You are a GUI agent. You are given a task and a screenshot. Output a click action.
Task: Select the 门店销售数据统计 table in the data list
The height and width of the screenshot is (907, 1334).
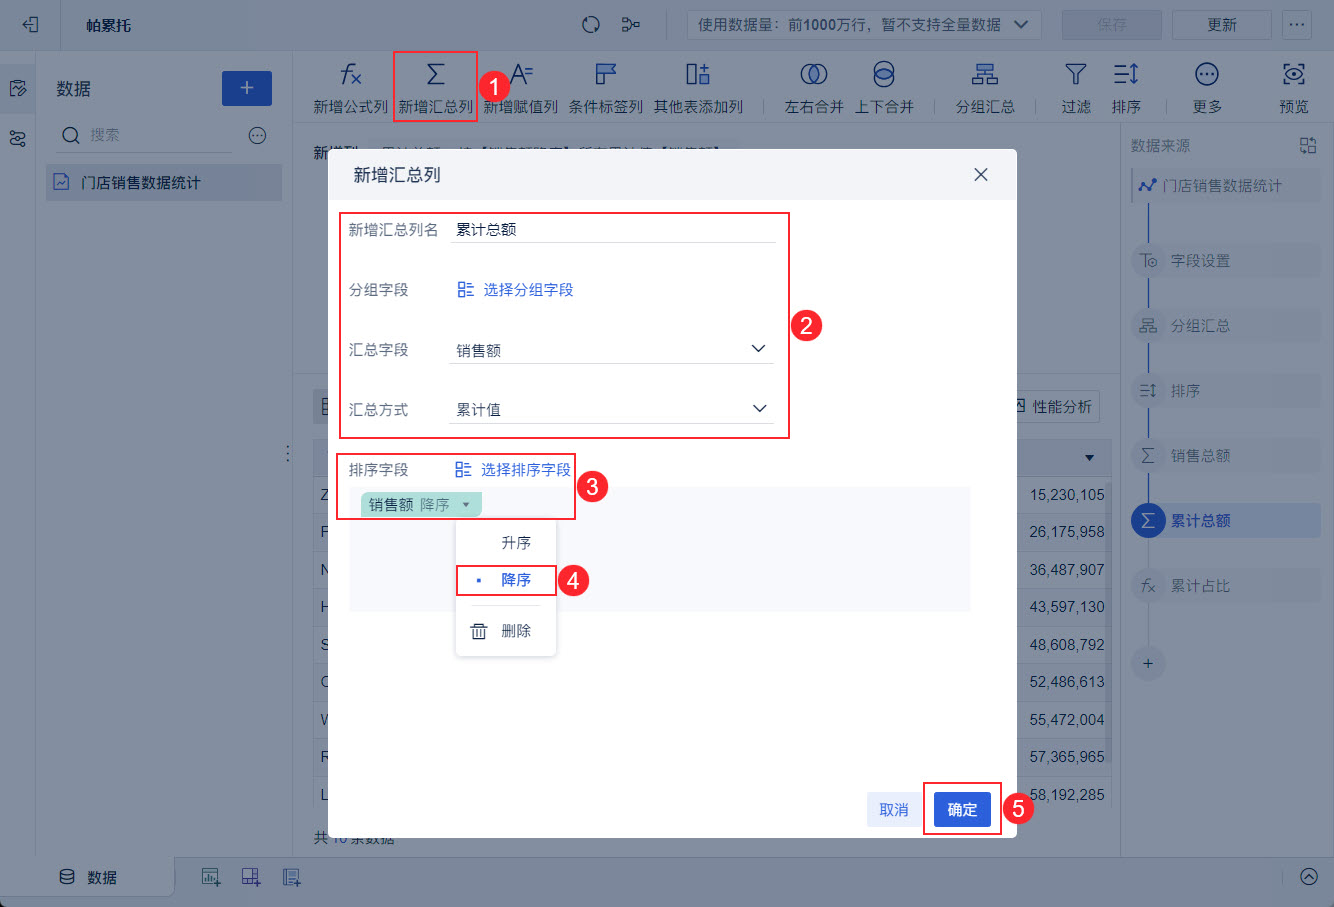pyautogui.click(x=164, y=182)
